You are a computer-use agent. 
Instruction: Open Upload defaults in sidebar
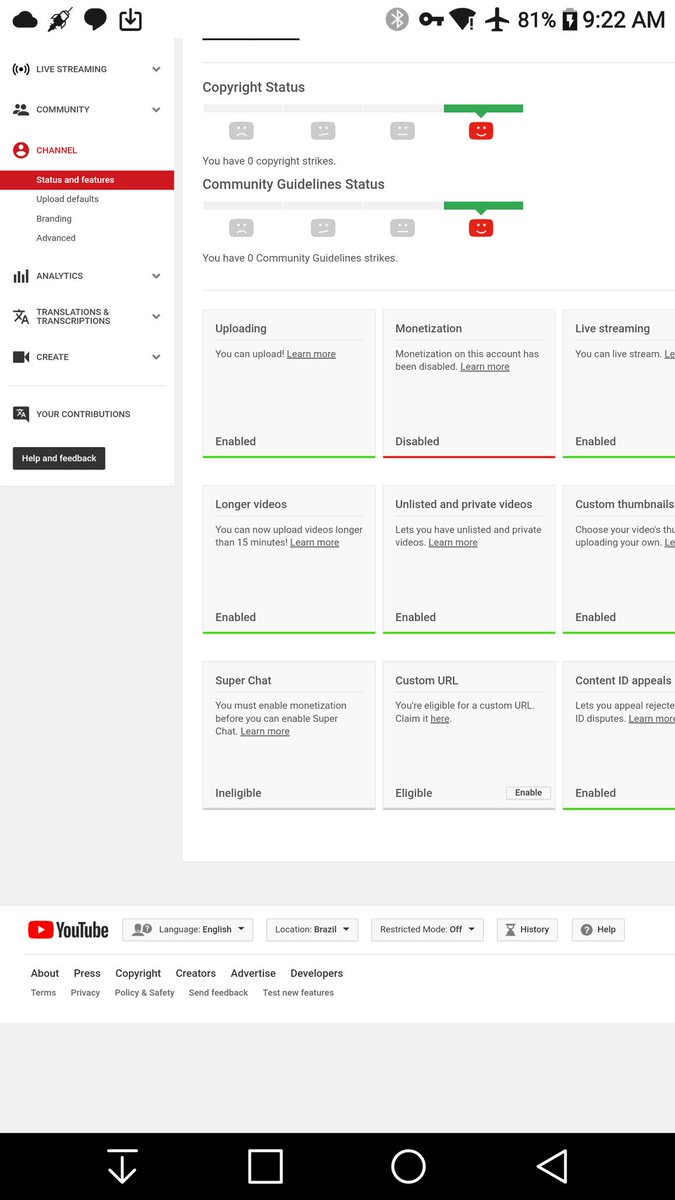point(68,199)
